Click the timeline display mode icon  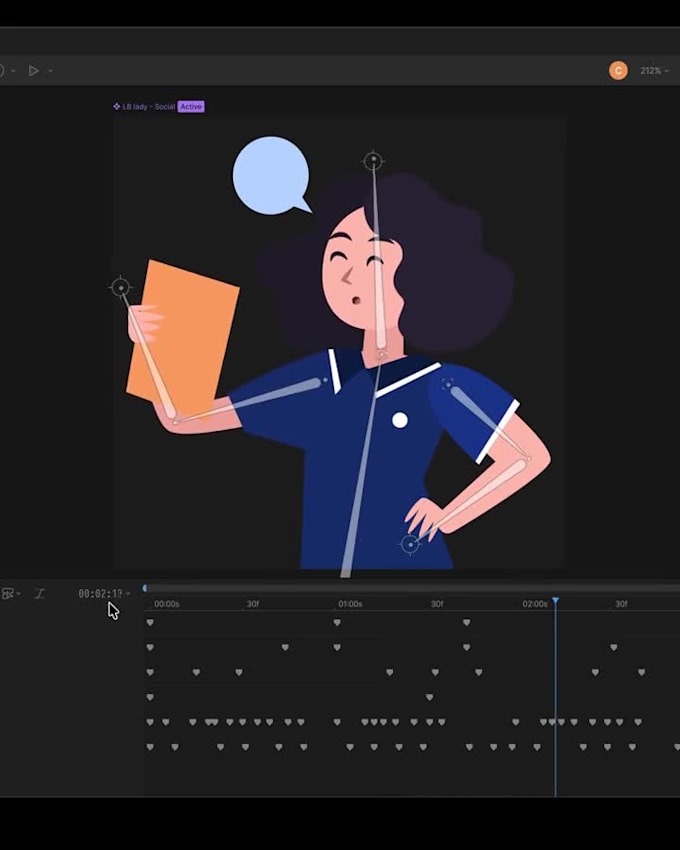[8, 594]
